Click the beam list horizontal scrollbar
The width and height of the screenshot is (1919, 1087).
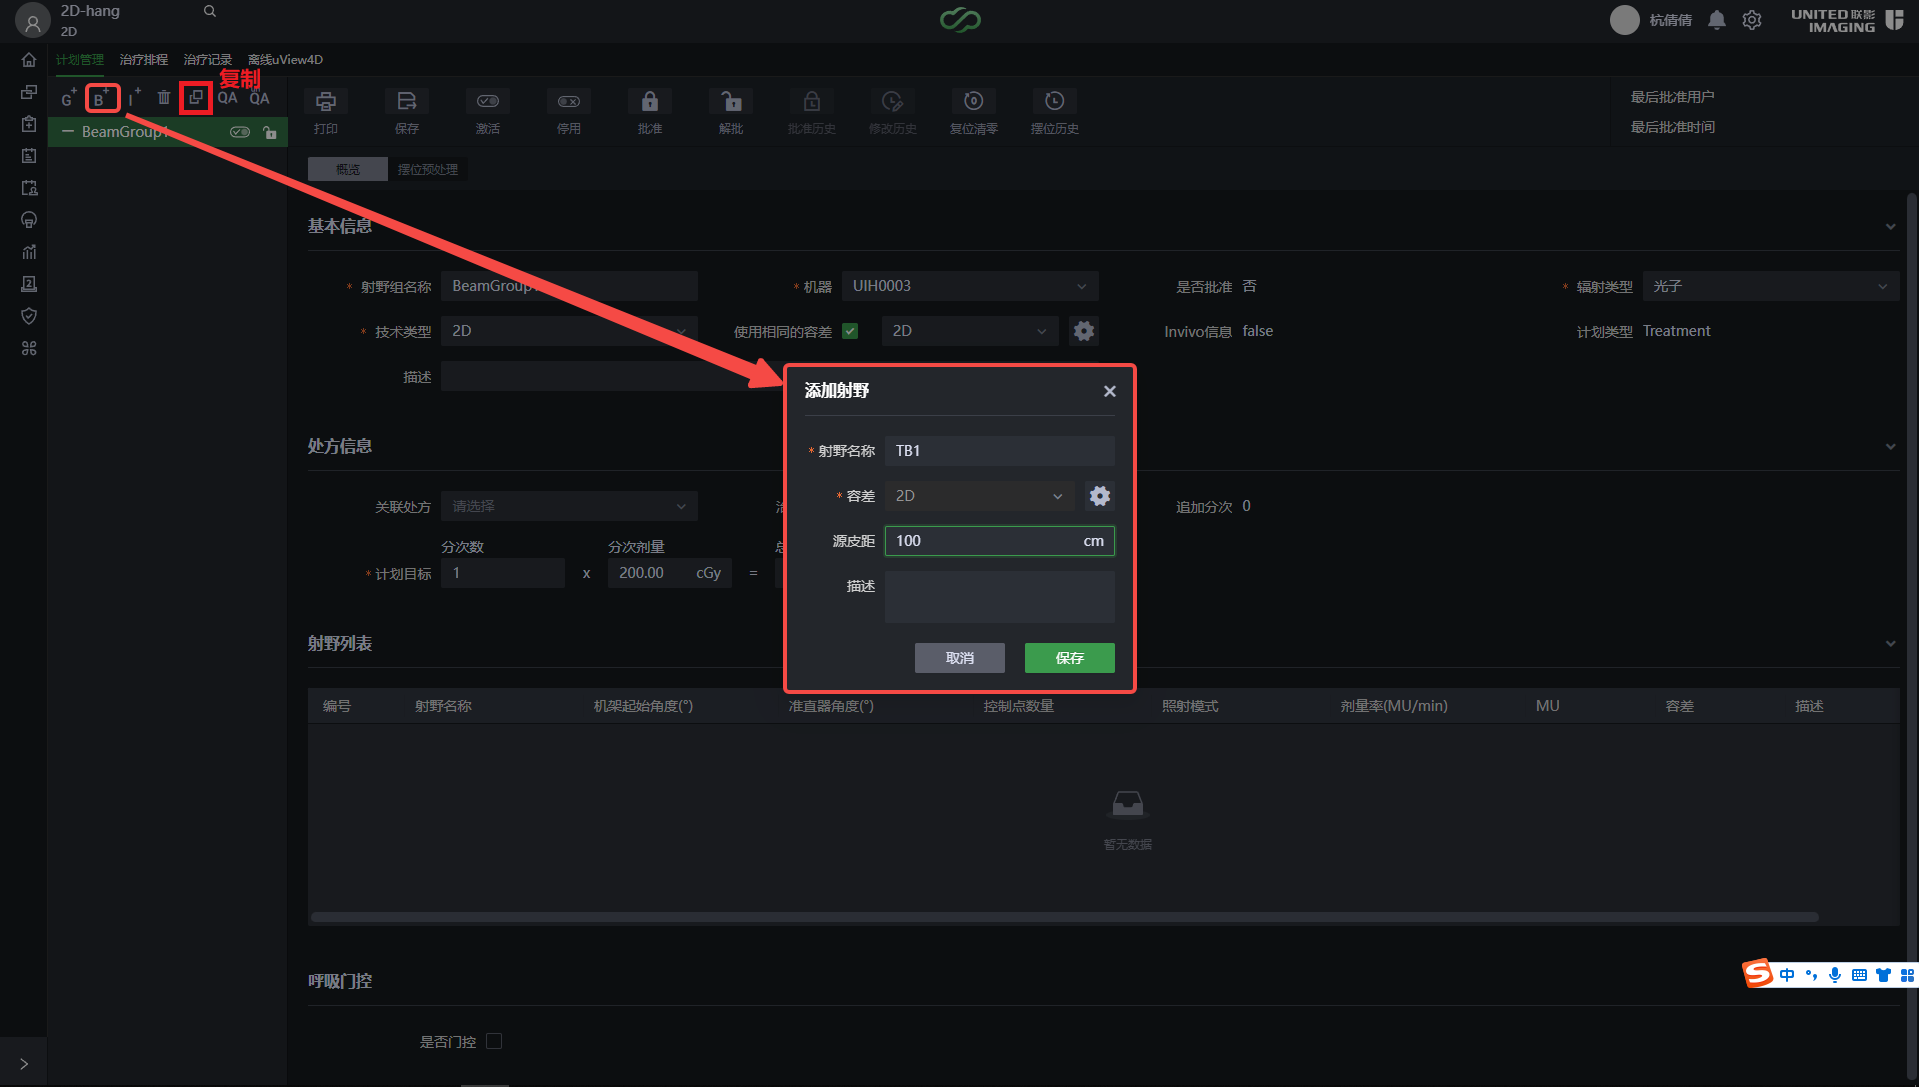(1065, 917)
